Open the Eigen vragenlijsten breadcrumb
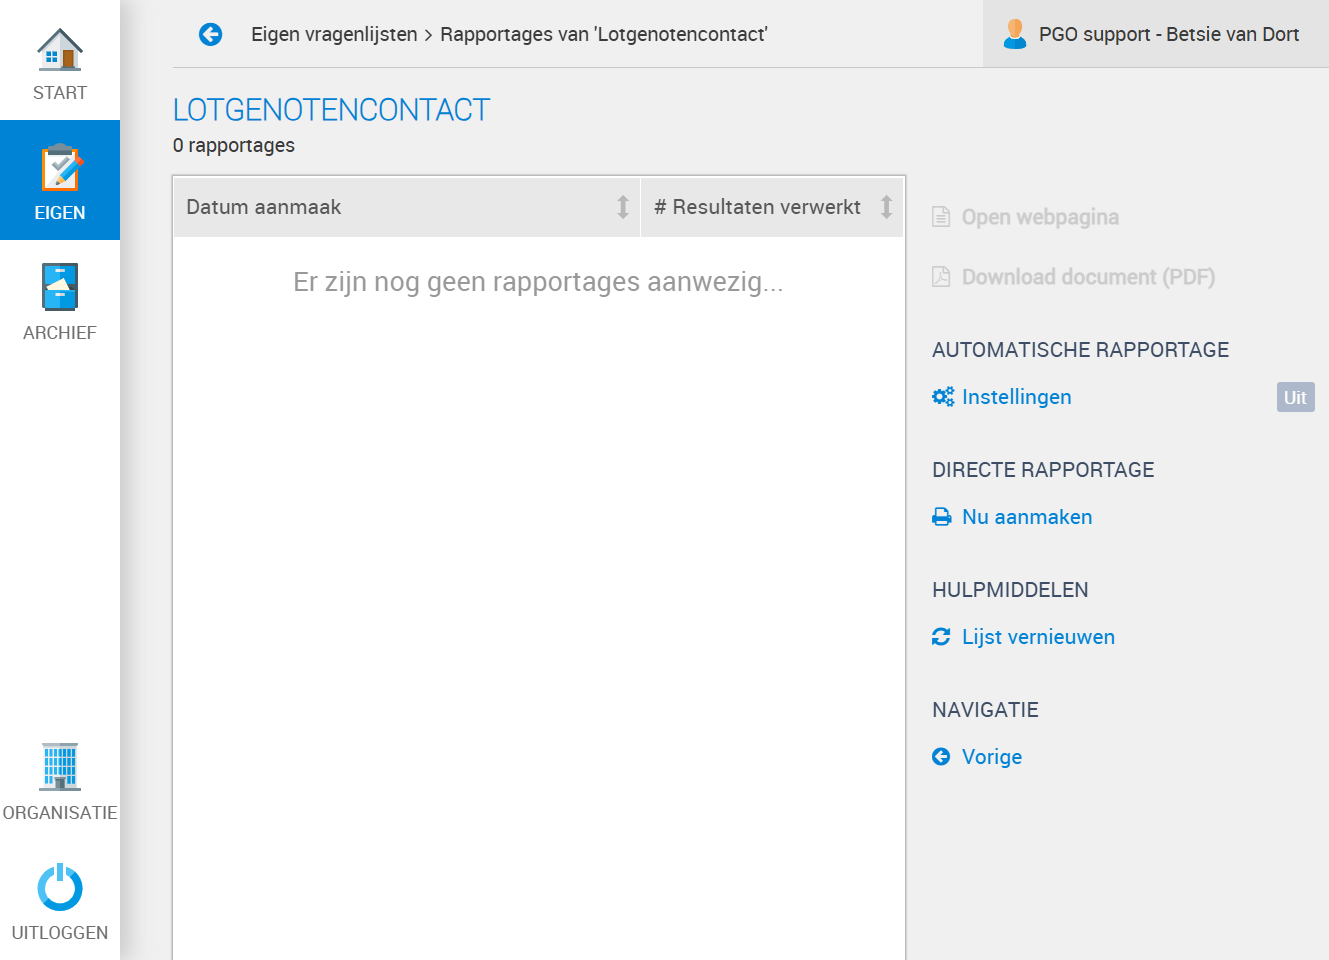 pos(334,34)
